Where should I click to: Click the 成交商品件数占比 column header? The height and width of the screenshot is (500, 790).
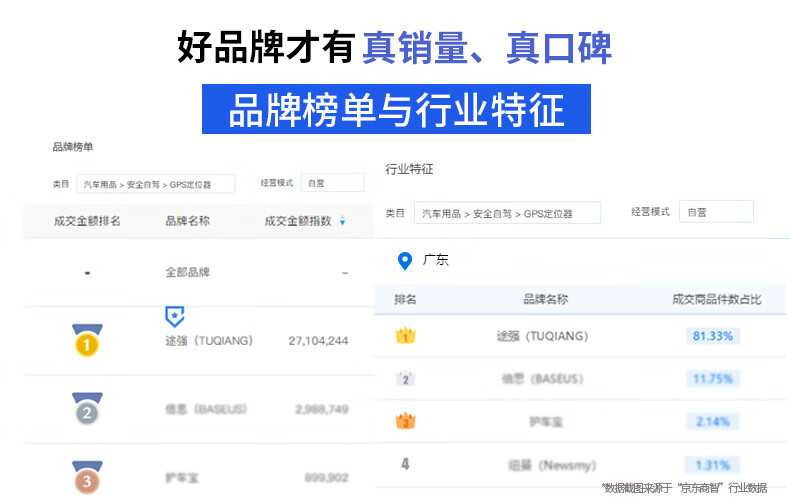coord(716,299)
